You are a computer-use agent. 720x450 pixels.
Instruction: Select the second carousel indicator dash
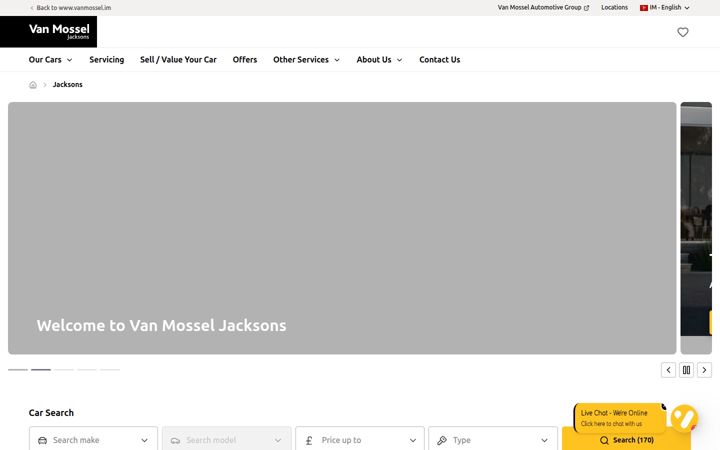click(x=41, y=370)
